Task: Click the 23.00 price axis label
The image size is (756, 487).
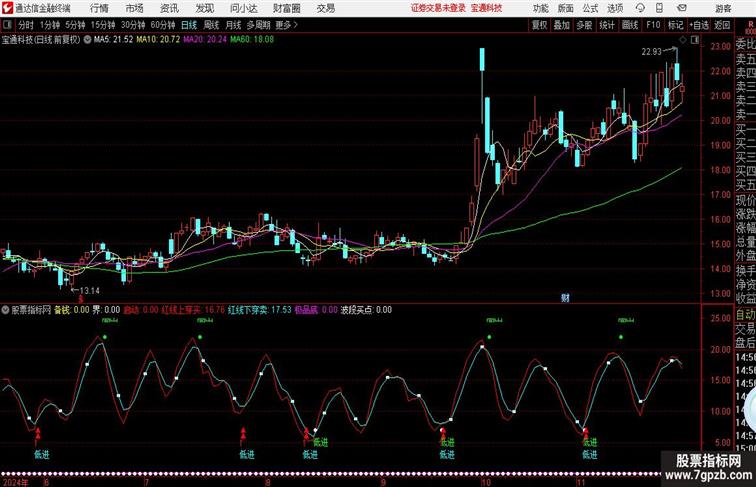Action: pyautogui.click(x=720, y=47)
